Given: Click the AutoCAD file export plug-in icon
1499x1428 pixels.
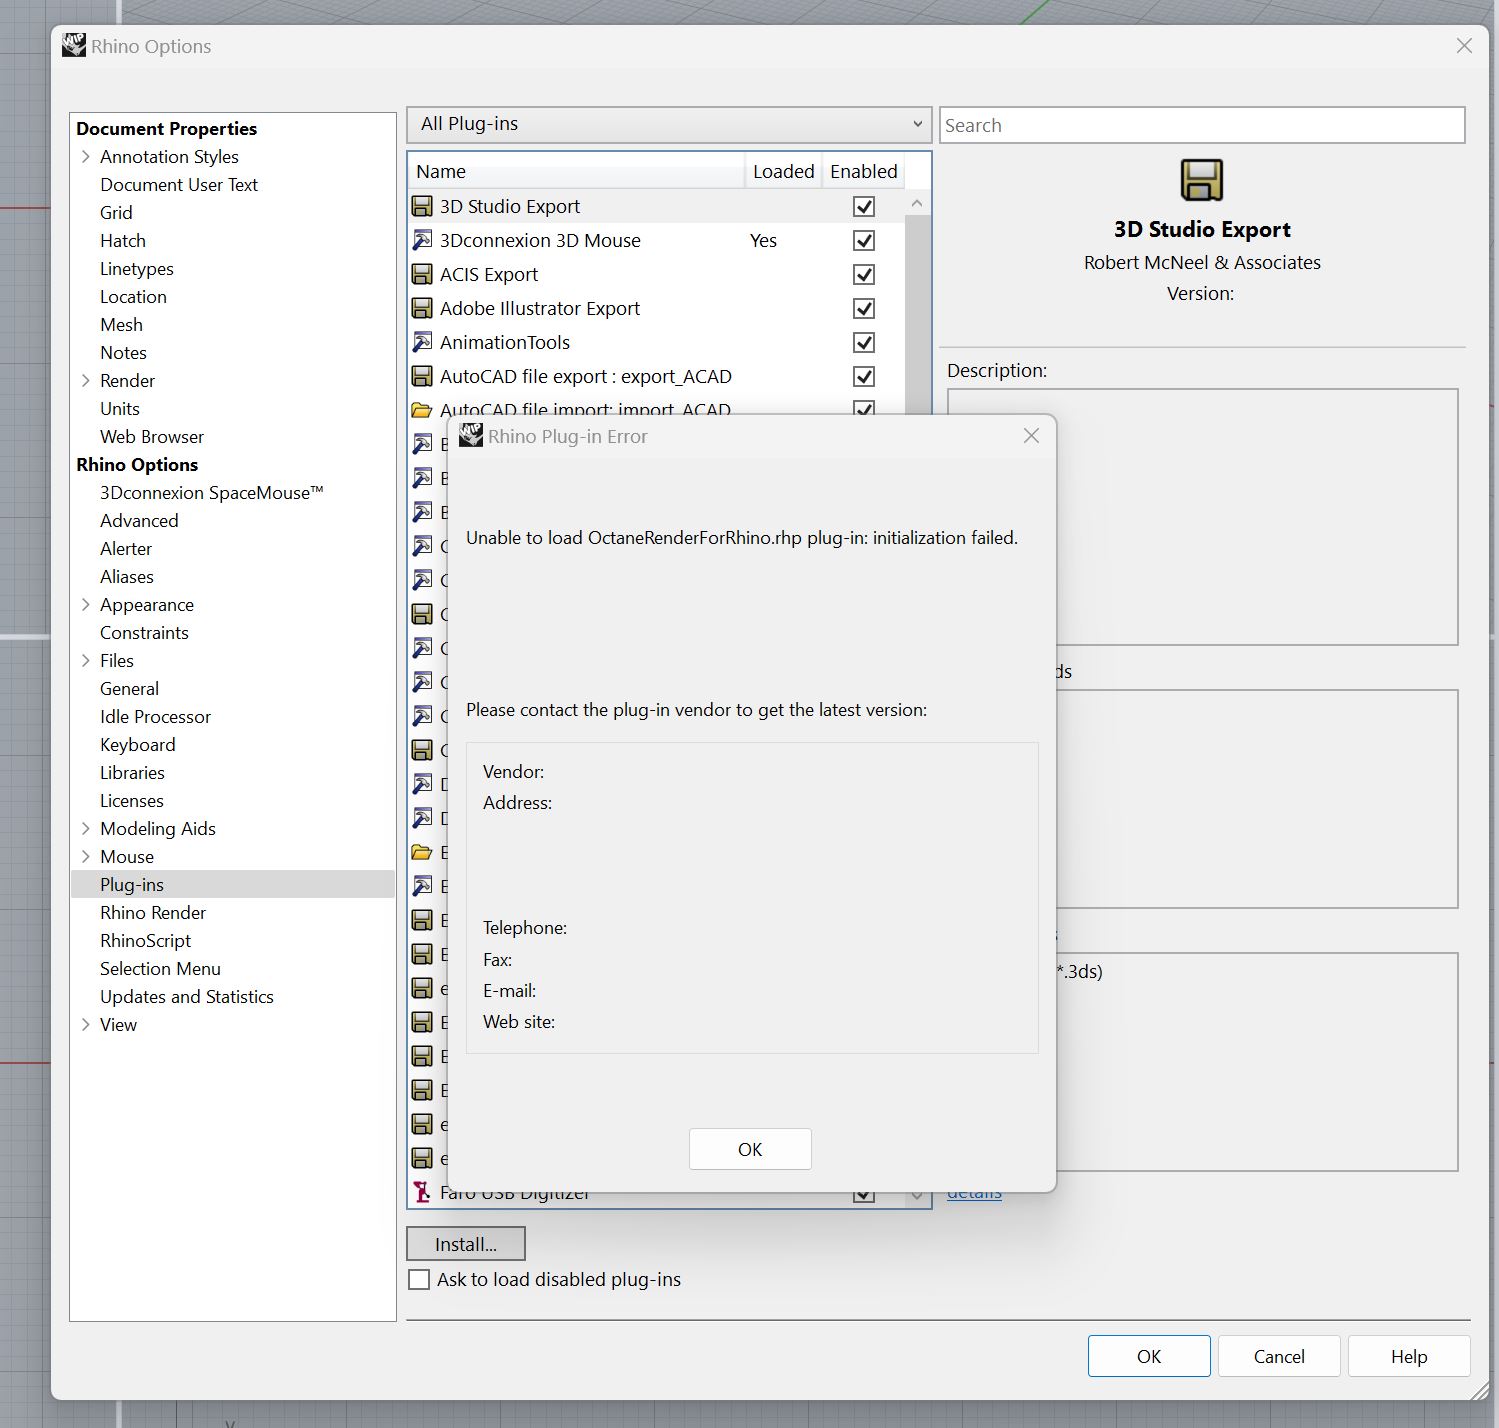Looking at the screenshot, I should pyautogui.click(x=422, y=377).
